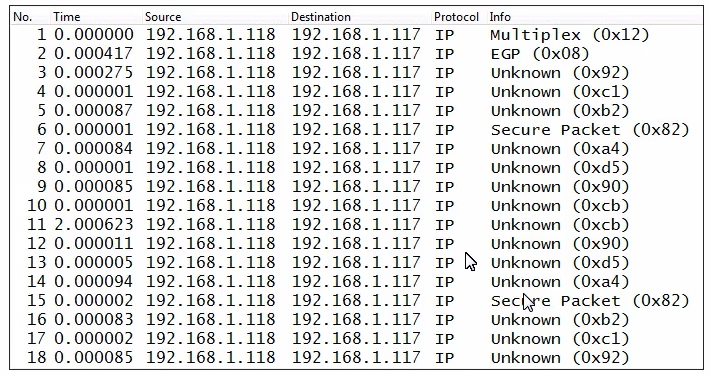Select packet 2 EGP (0x08)
Viewport: 710px width, 375px height.
click(x=356, y=54)
